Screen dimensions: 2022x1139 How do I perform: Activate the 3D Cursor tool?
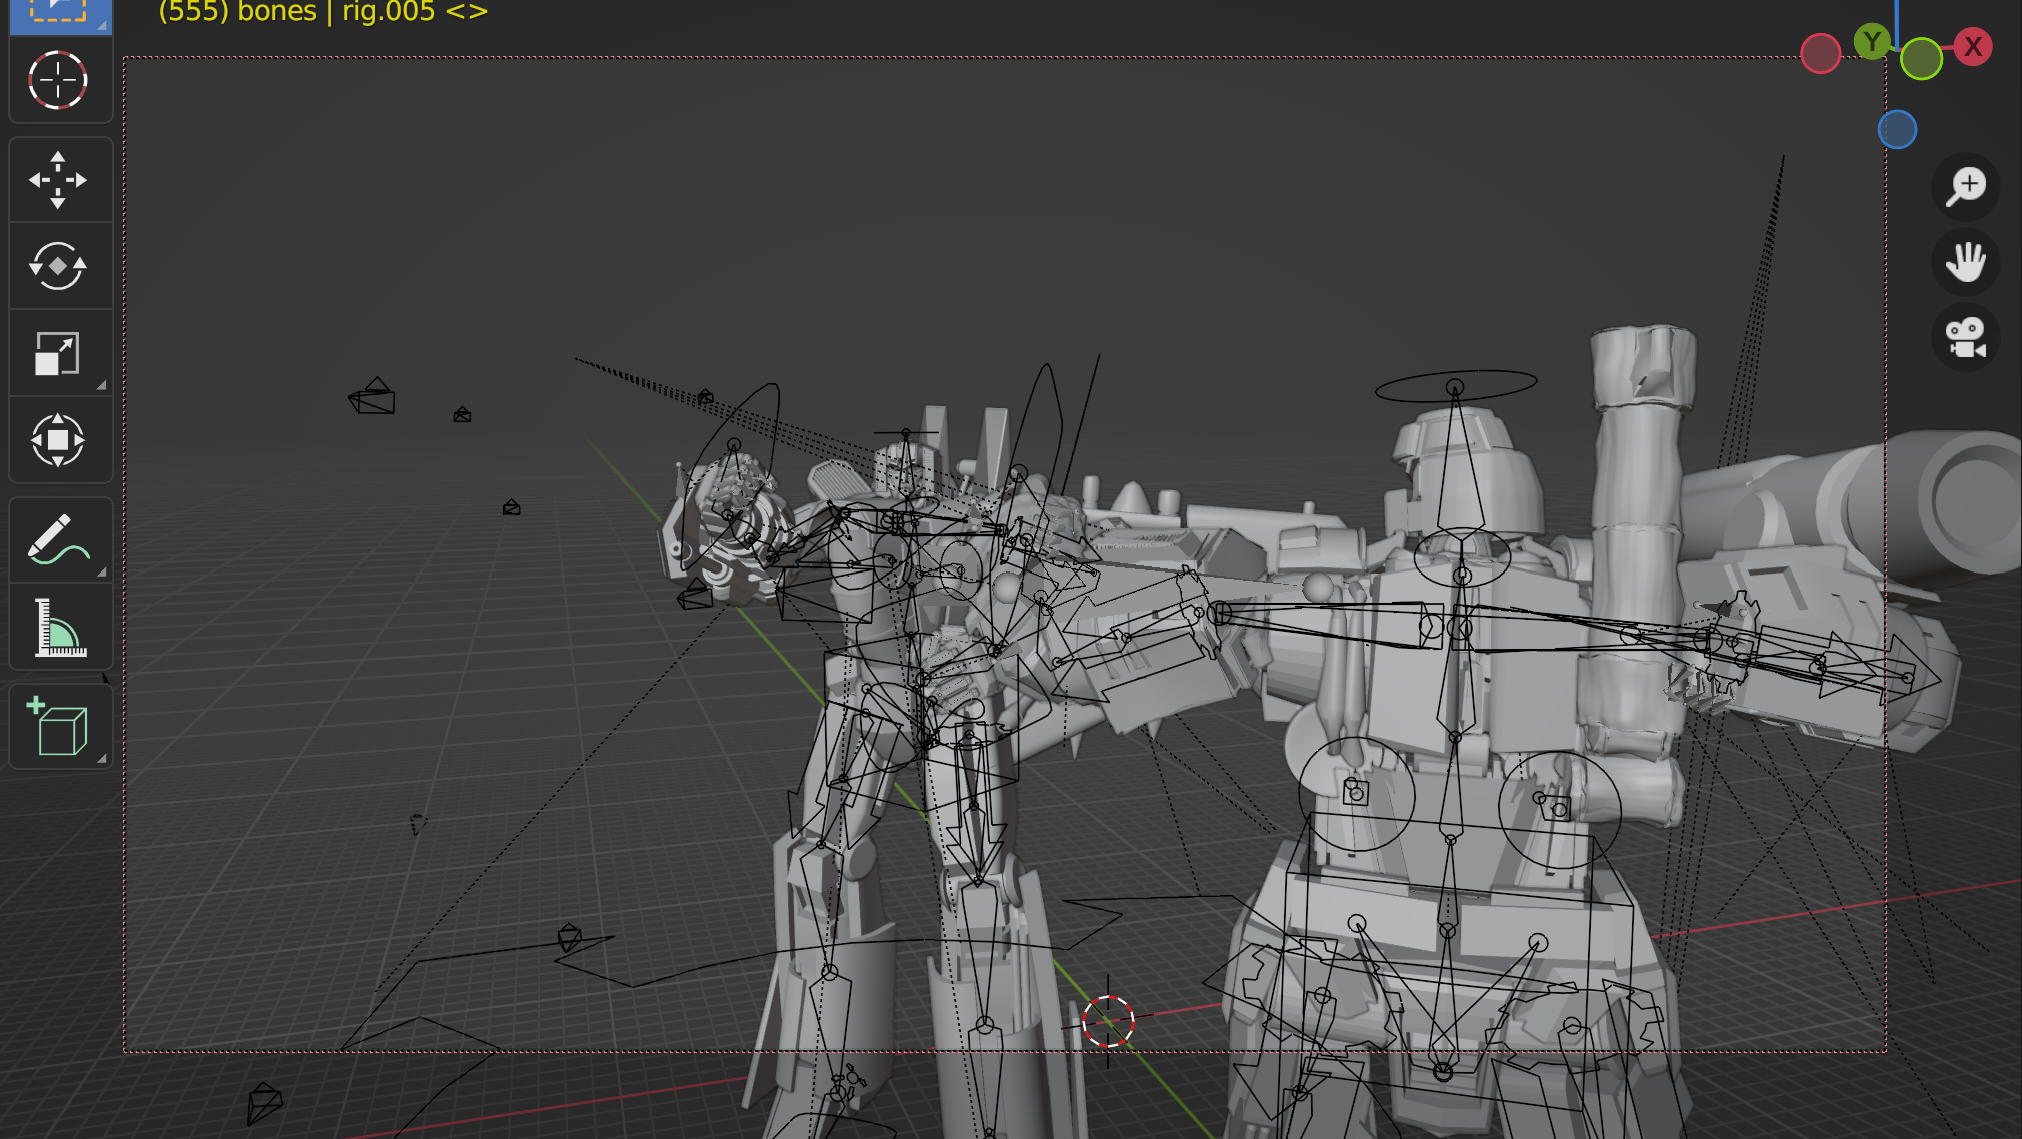[x=60, y=80]
